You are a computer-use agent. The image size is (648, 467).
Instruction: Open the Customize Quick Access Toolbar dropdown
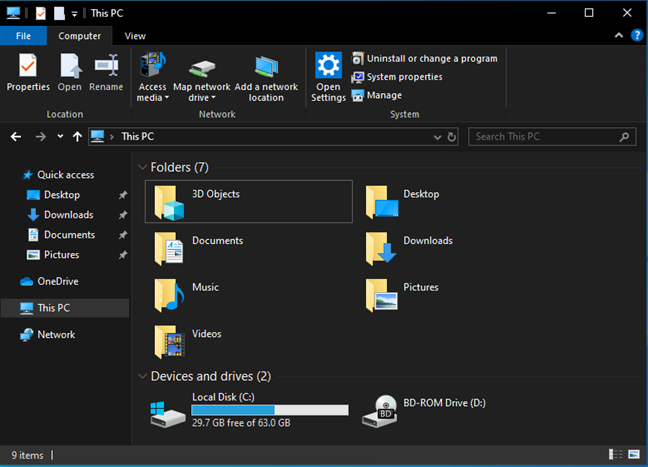coord(74,14)
